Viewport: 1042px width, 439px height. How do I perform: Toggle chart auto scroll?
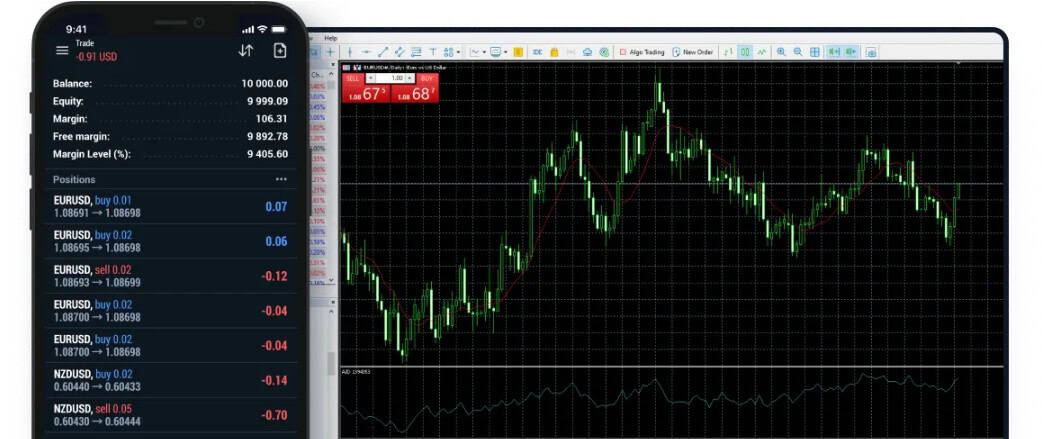click(834, 52)
